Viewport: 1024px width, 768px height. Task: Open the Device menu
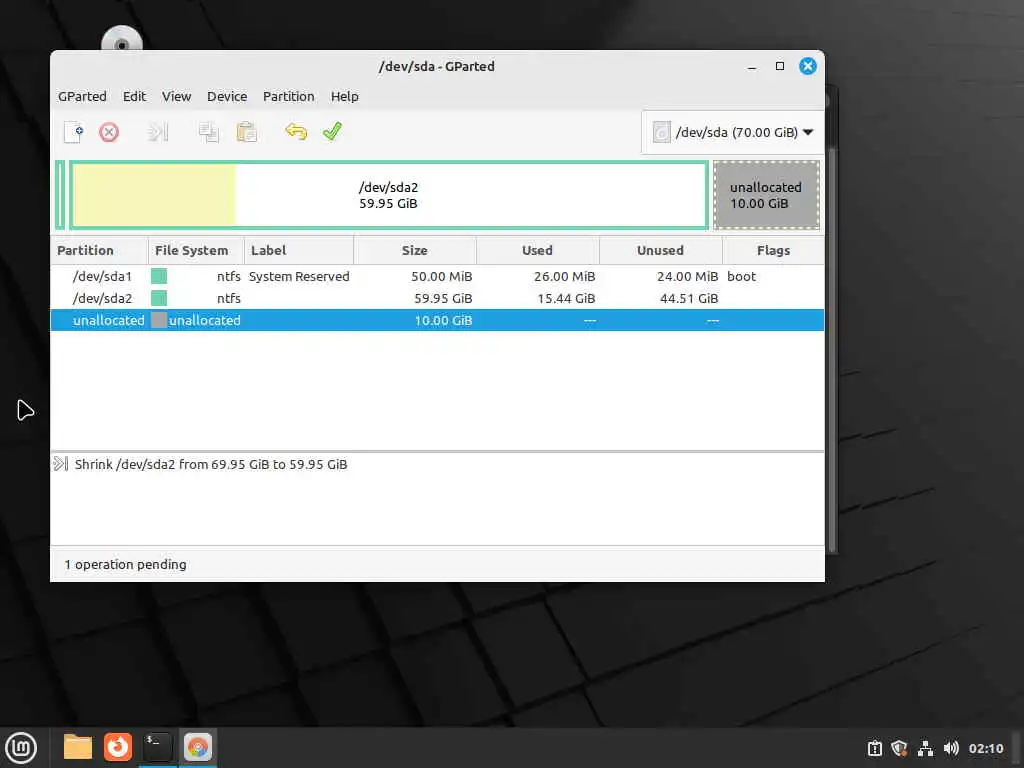(227, 97)
